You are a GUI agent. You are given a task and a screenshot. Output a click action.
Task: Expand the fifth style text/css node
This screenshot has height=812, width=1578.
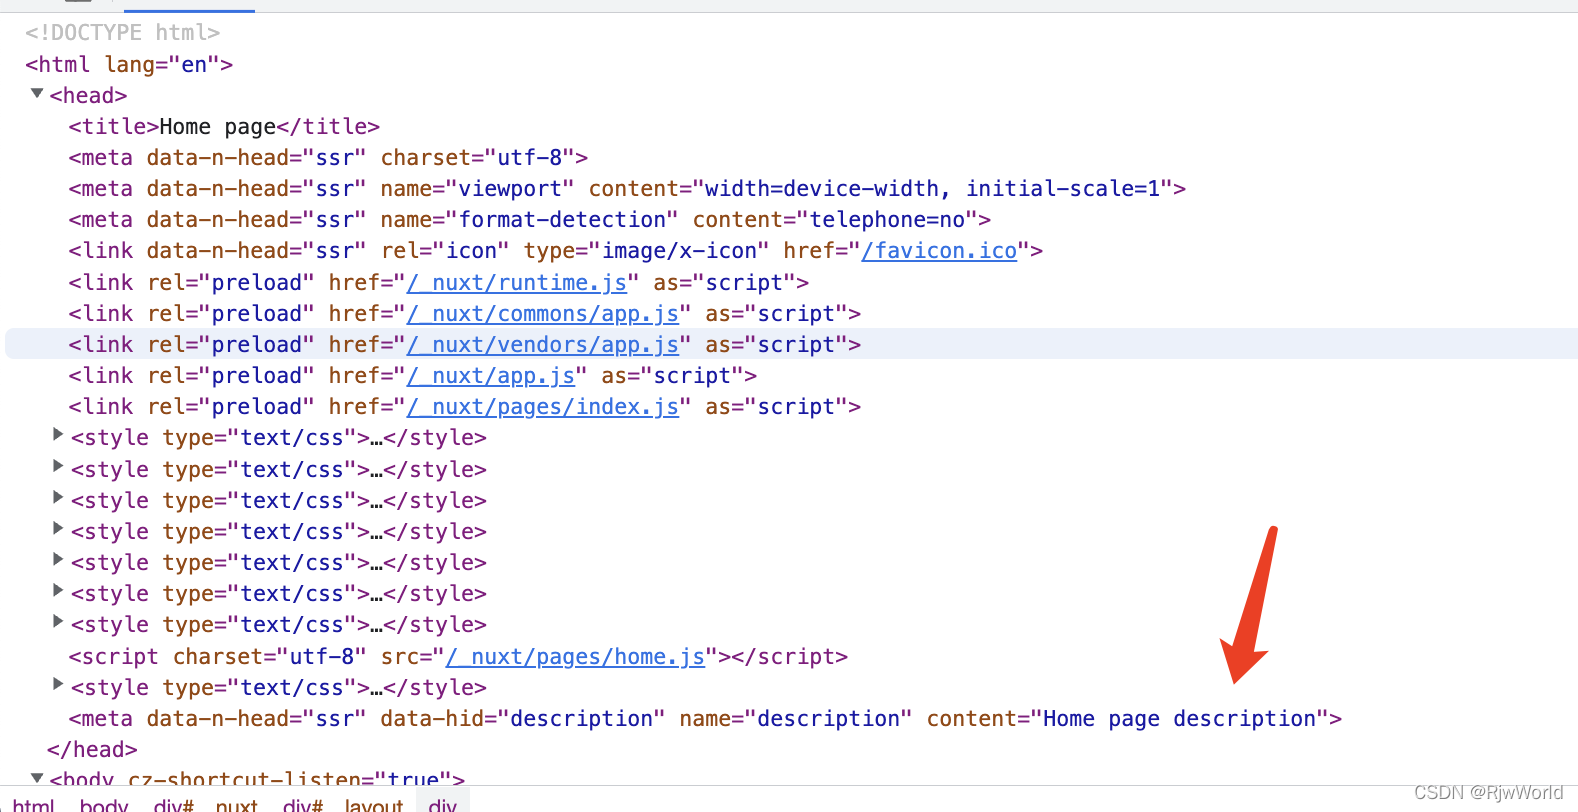pyautogui.click(x=58, y=560)
